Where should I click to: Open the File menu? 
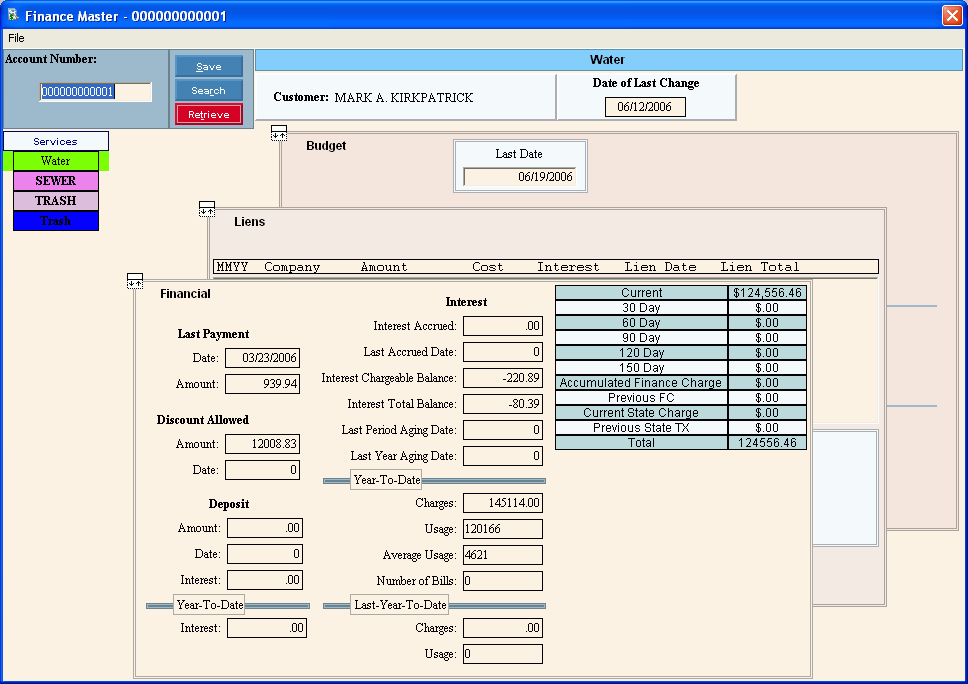point(16,38)
